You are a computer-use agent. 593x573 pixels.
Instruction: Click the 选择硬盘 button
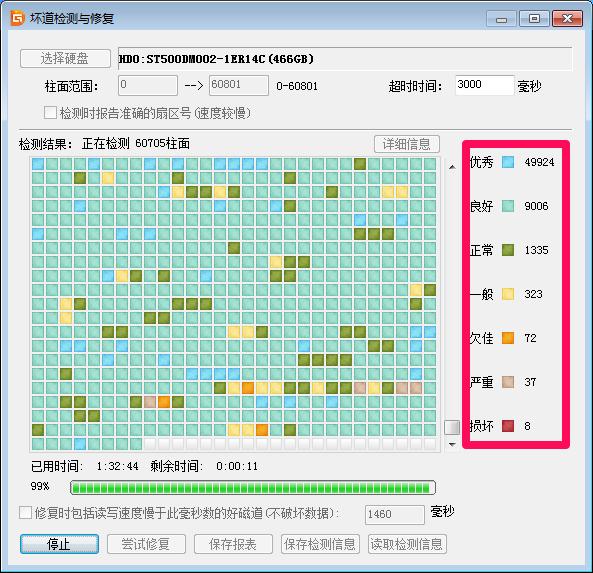pyautogui.click(x=65, y=59)
